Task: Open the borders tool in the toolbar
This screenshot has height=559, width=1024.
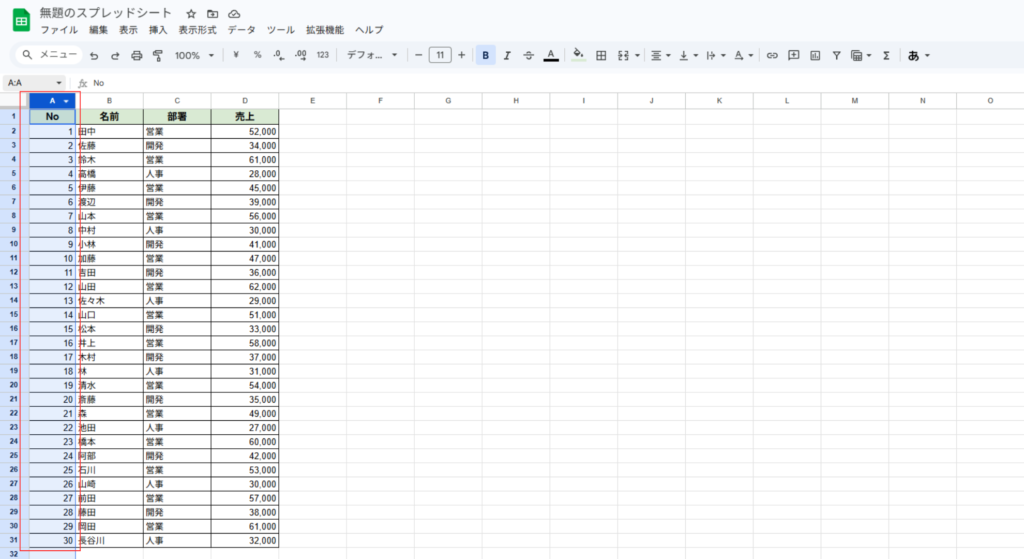Action: [x=601, y=56]
